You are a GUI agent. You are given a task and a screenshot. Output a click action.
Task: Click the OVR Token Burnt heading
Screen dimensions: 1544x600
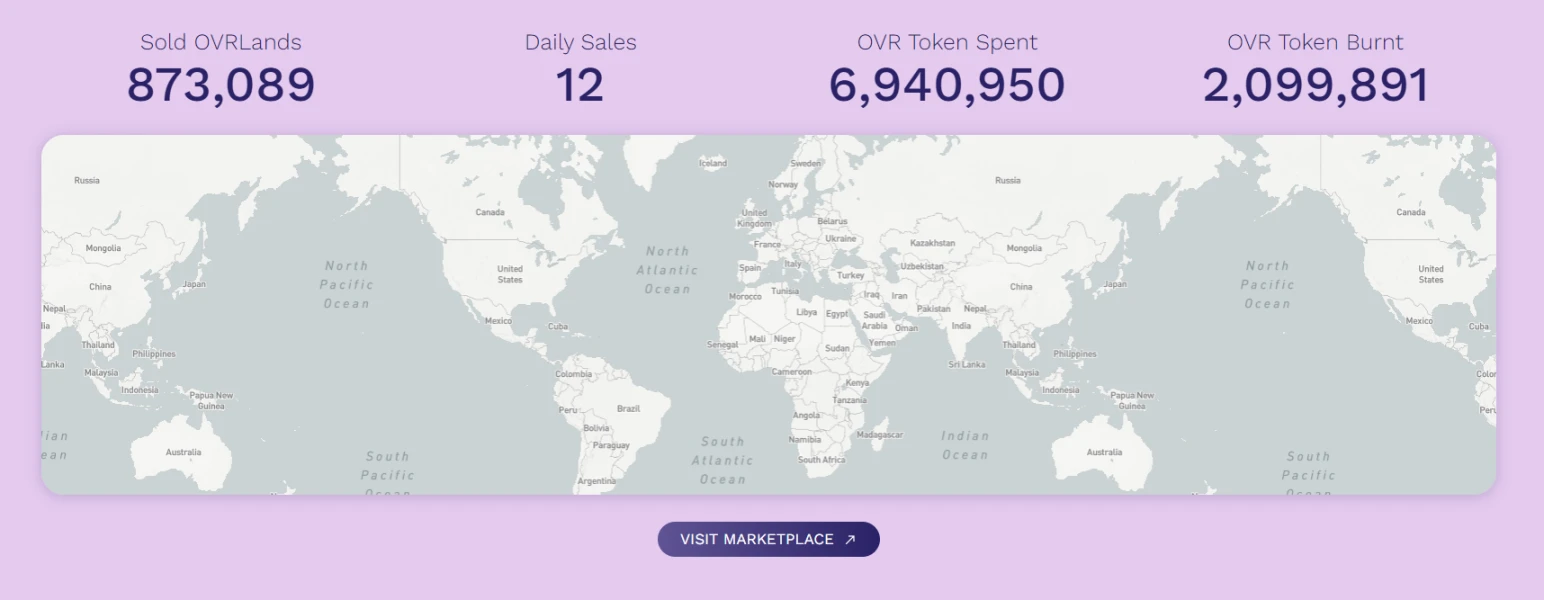pyautogui.click(x=1315, y=42)
